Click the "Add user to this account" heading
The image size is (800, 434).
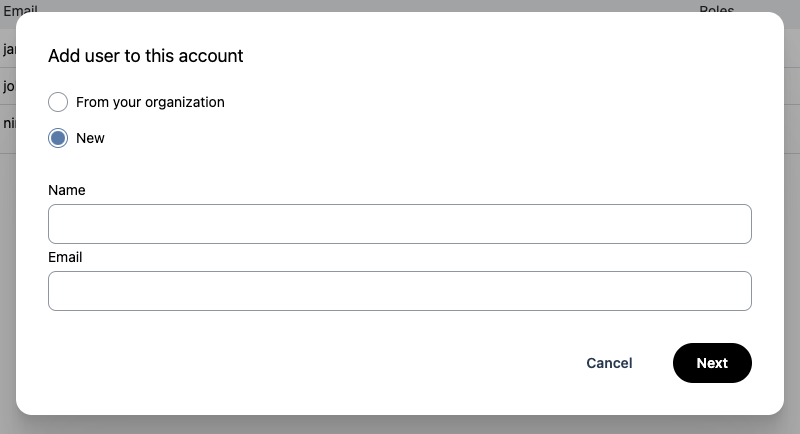pos(146,56)
